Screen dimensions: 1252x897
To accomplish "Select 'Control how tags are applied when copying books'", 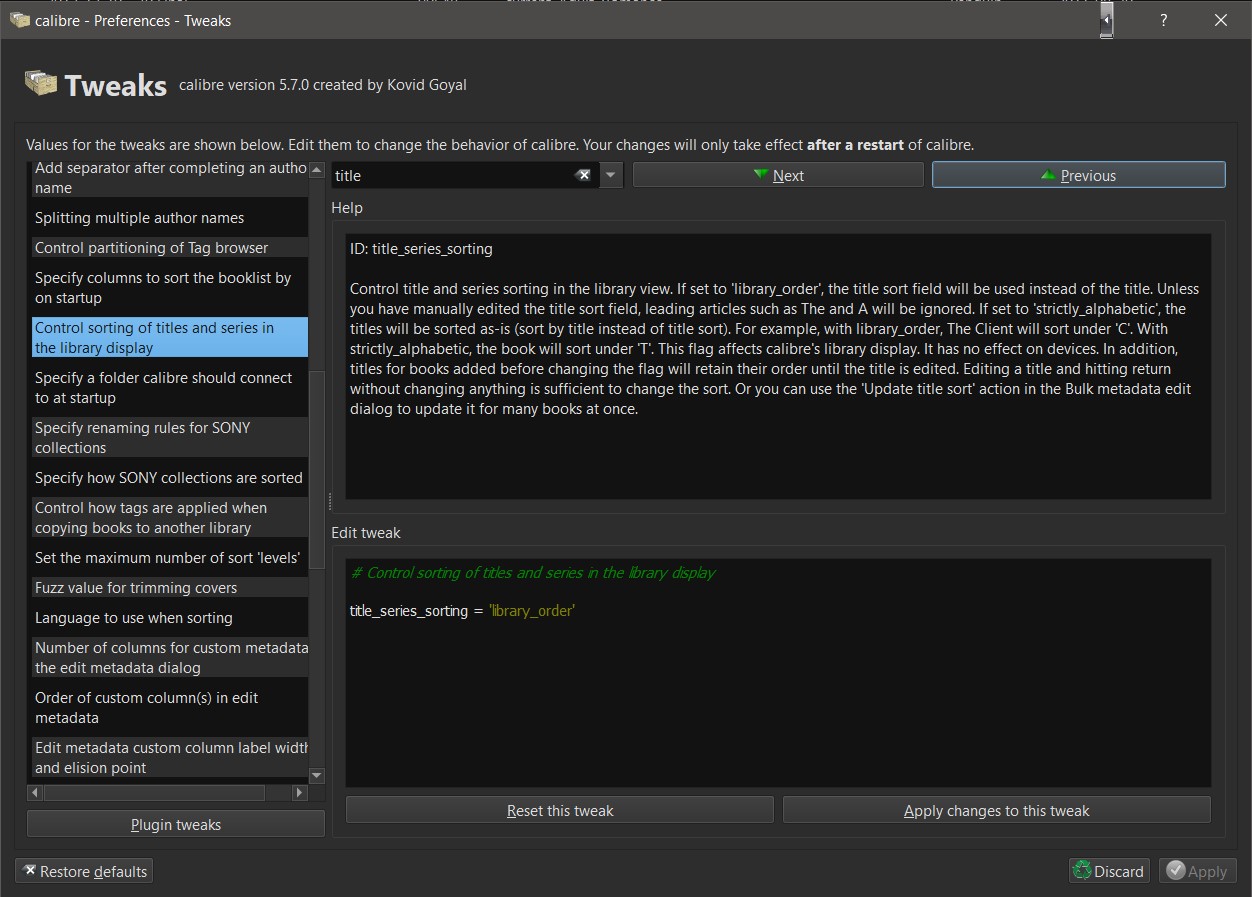I will click(x=170, y=518).
